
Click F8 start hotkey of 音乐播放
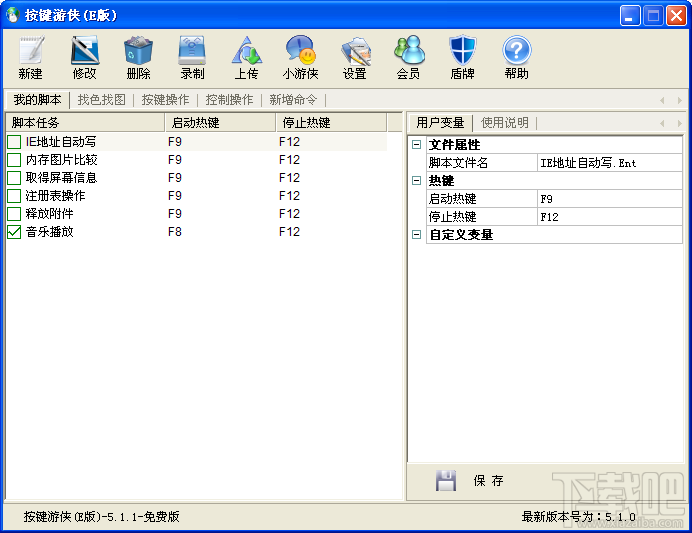pos(175,232)
